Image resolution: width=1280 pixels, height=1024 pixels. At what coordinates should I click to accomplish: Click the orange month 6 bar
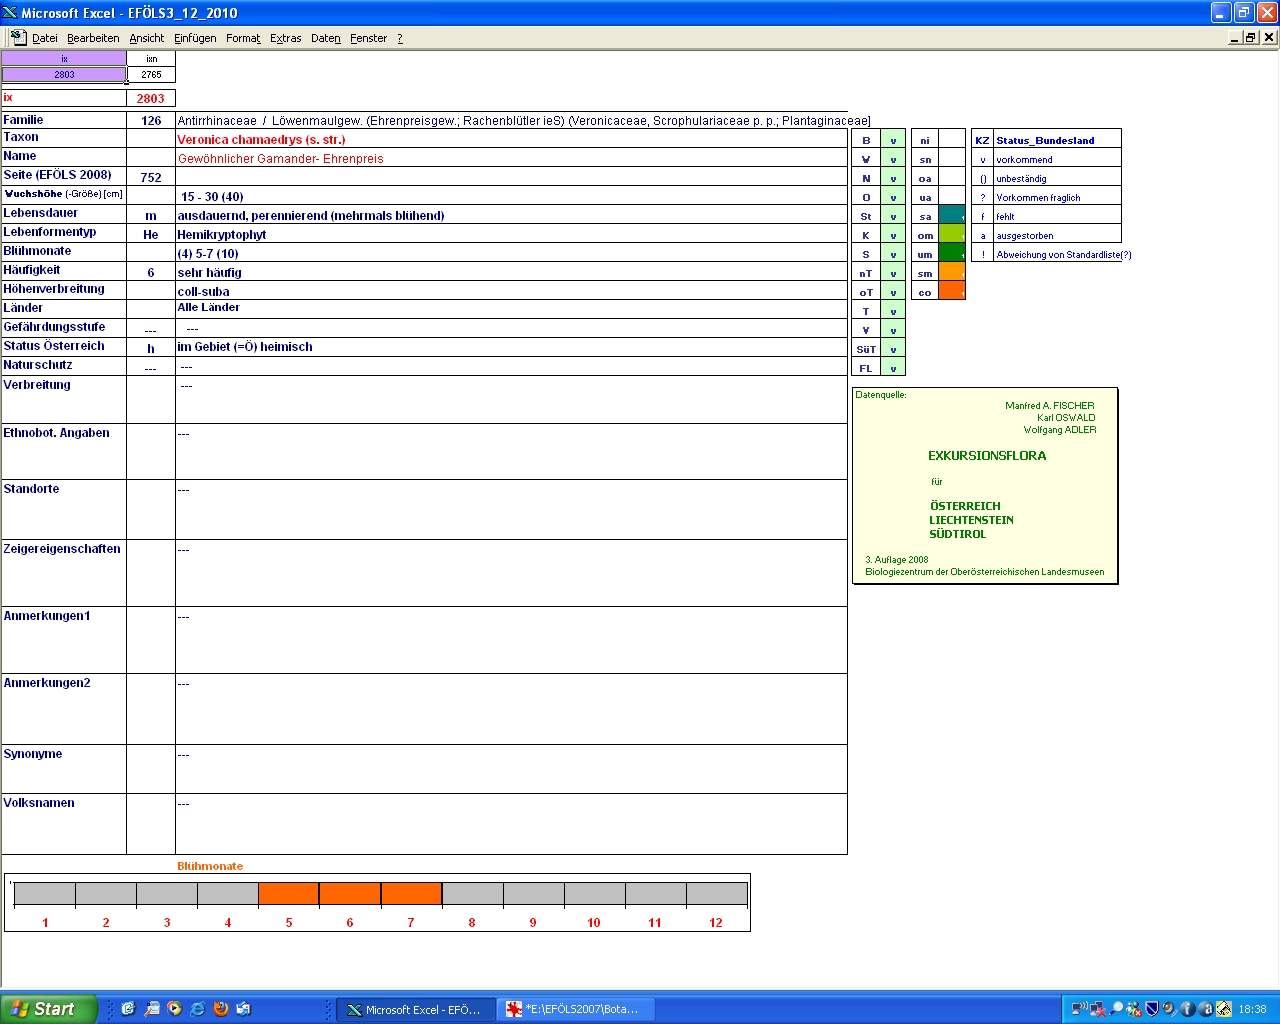pos(350,894)
